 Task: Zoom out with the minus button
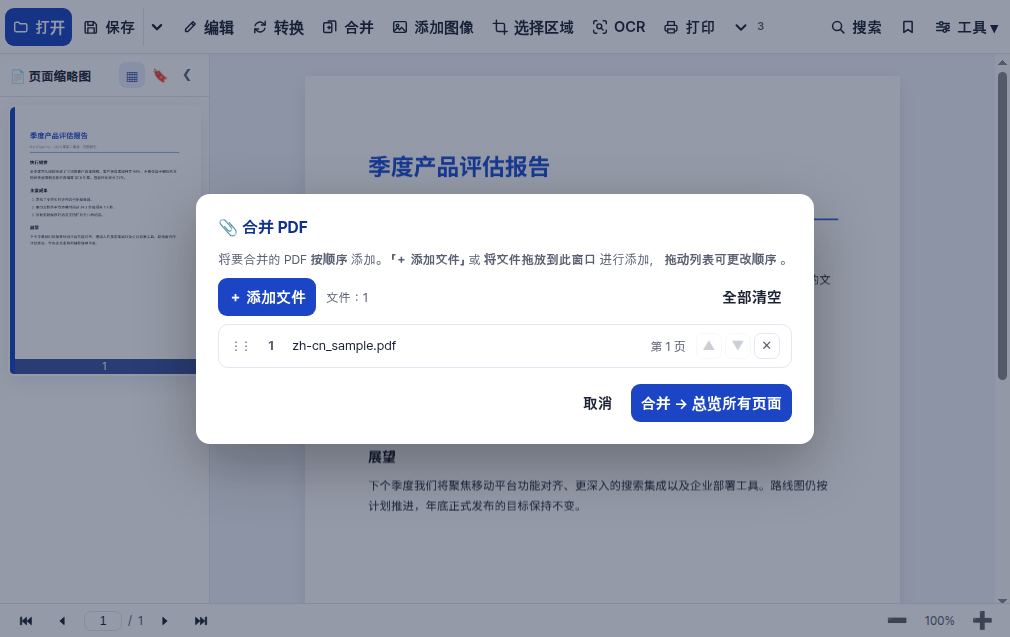click(897, 620)
